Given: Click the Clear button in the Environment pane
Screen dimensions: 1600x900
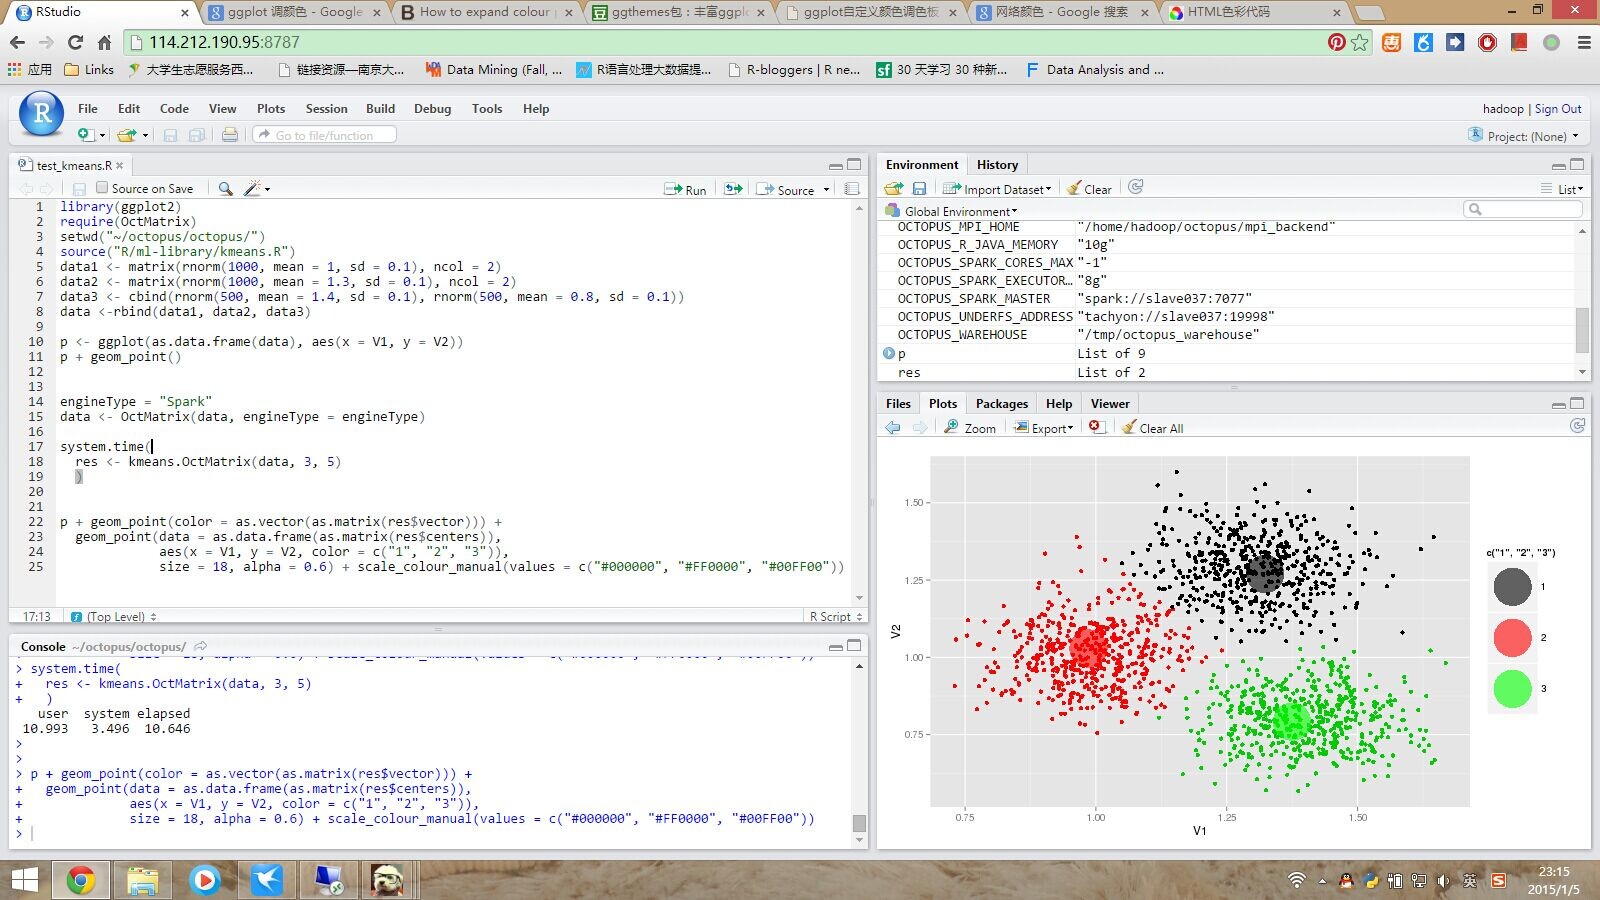Looking at the screenshot, I should [1089, 189].
